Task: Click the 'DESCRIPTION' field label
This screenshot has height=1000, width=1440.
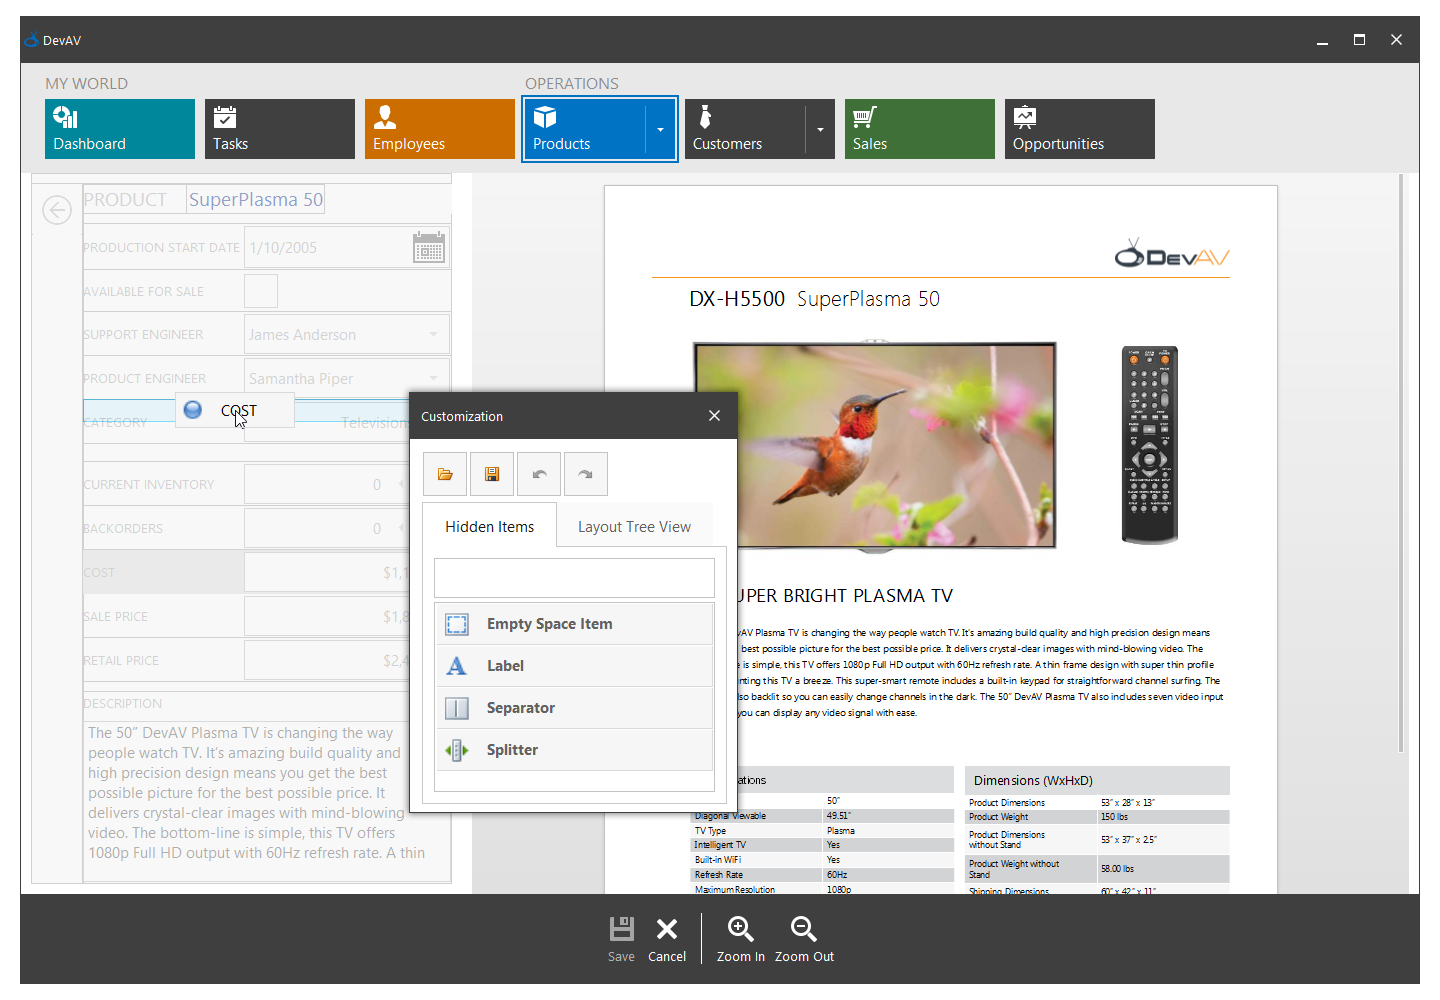Action: point(123,704)
